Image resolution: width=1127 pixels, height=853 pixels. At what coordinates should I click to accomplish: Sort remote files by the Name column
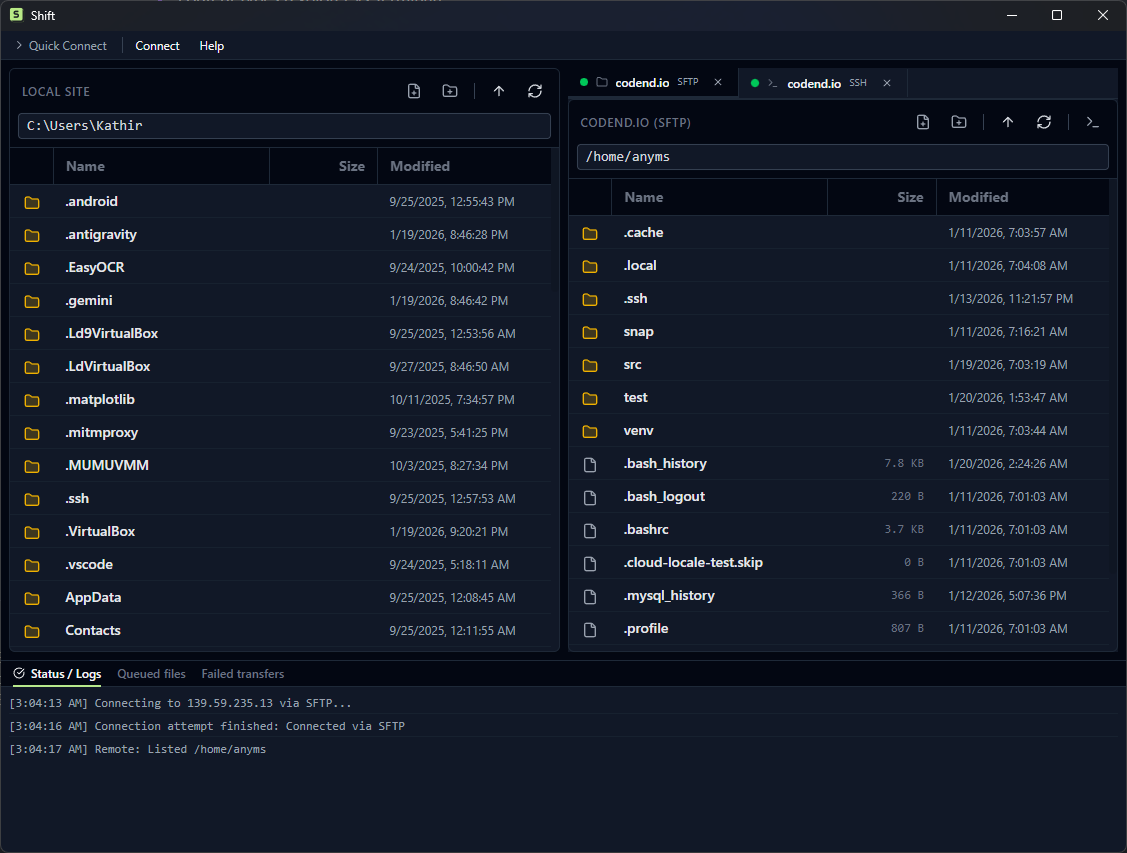tap(644, 197)
